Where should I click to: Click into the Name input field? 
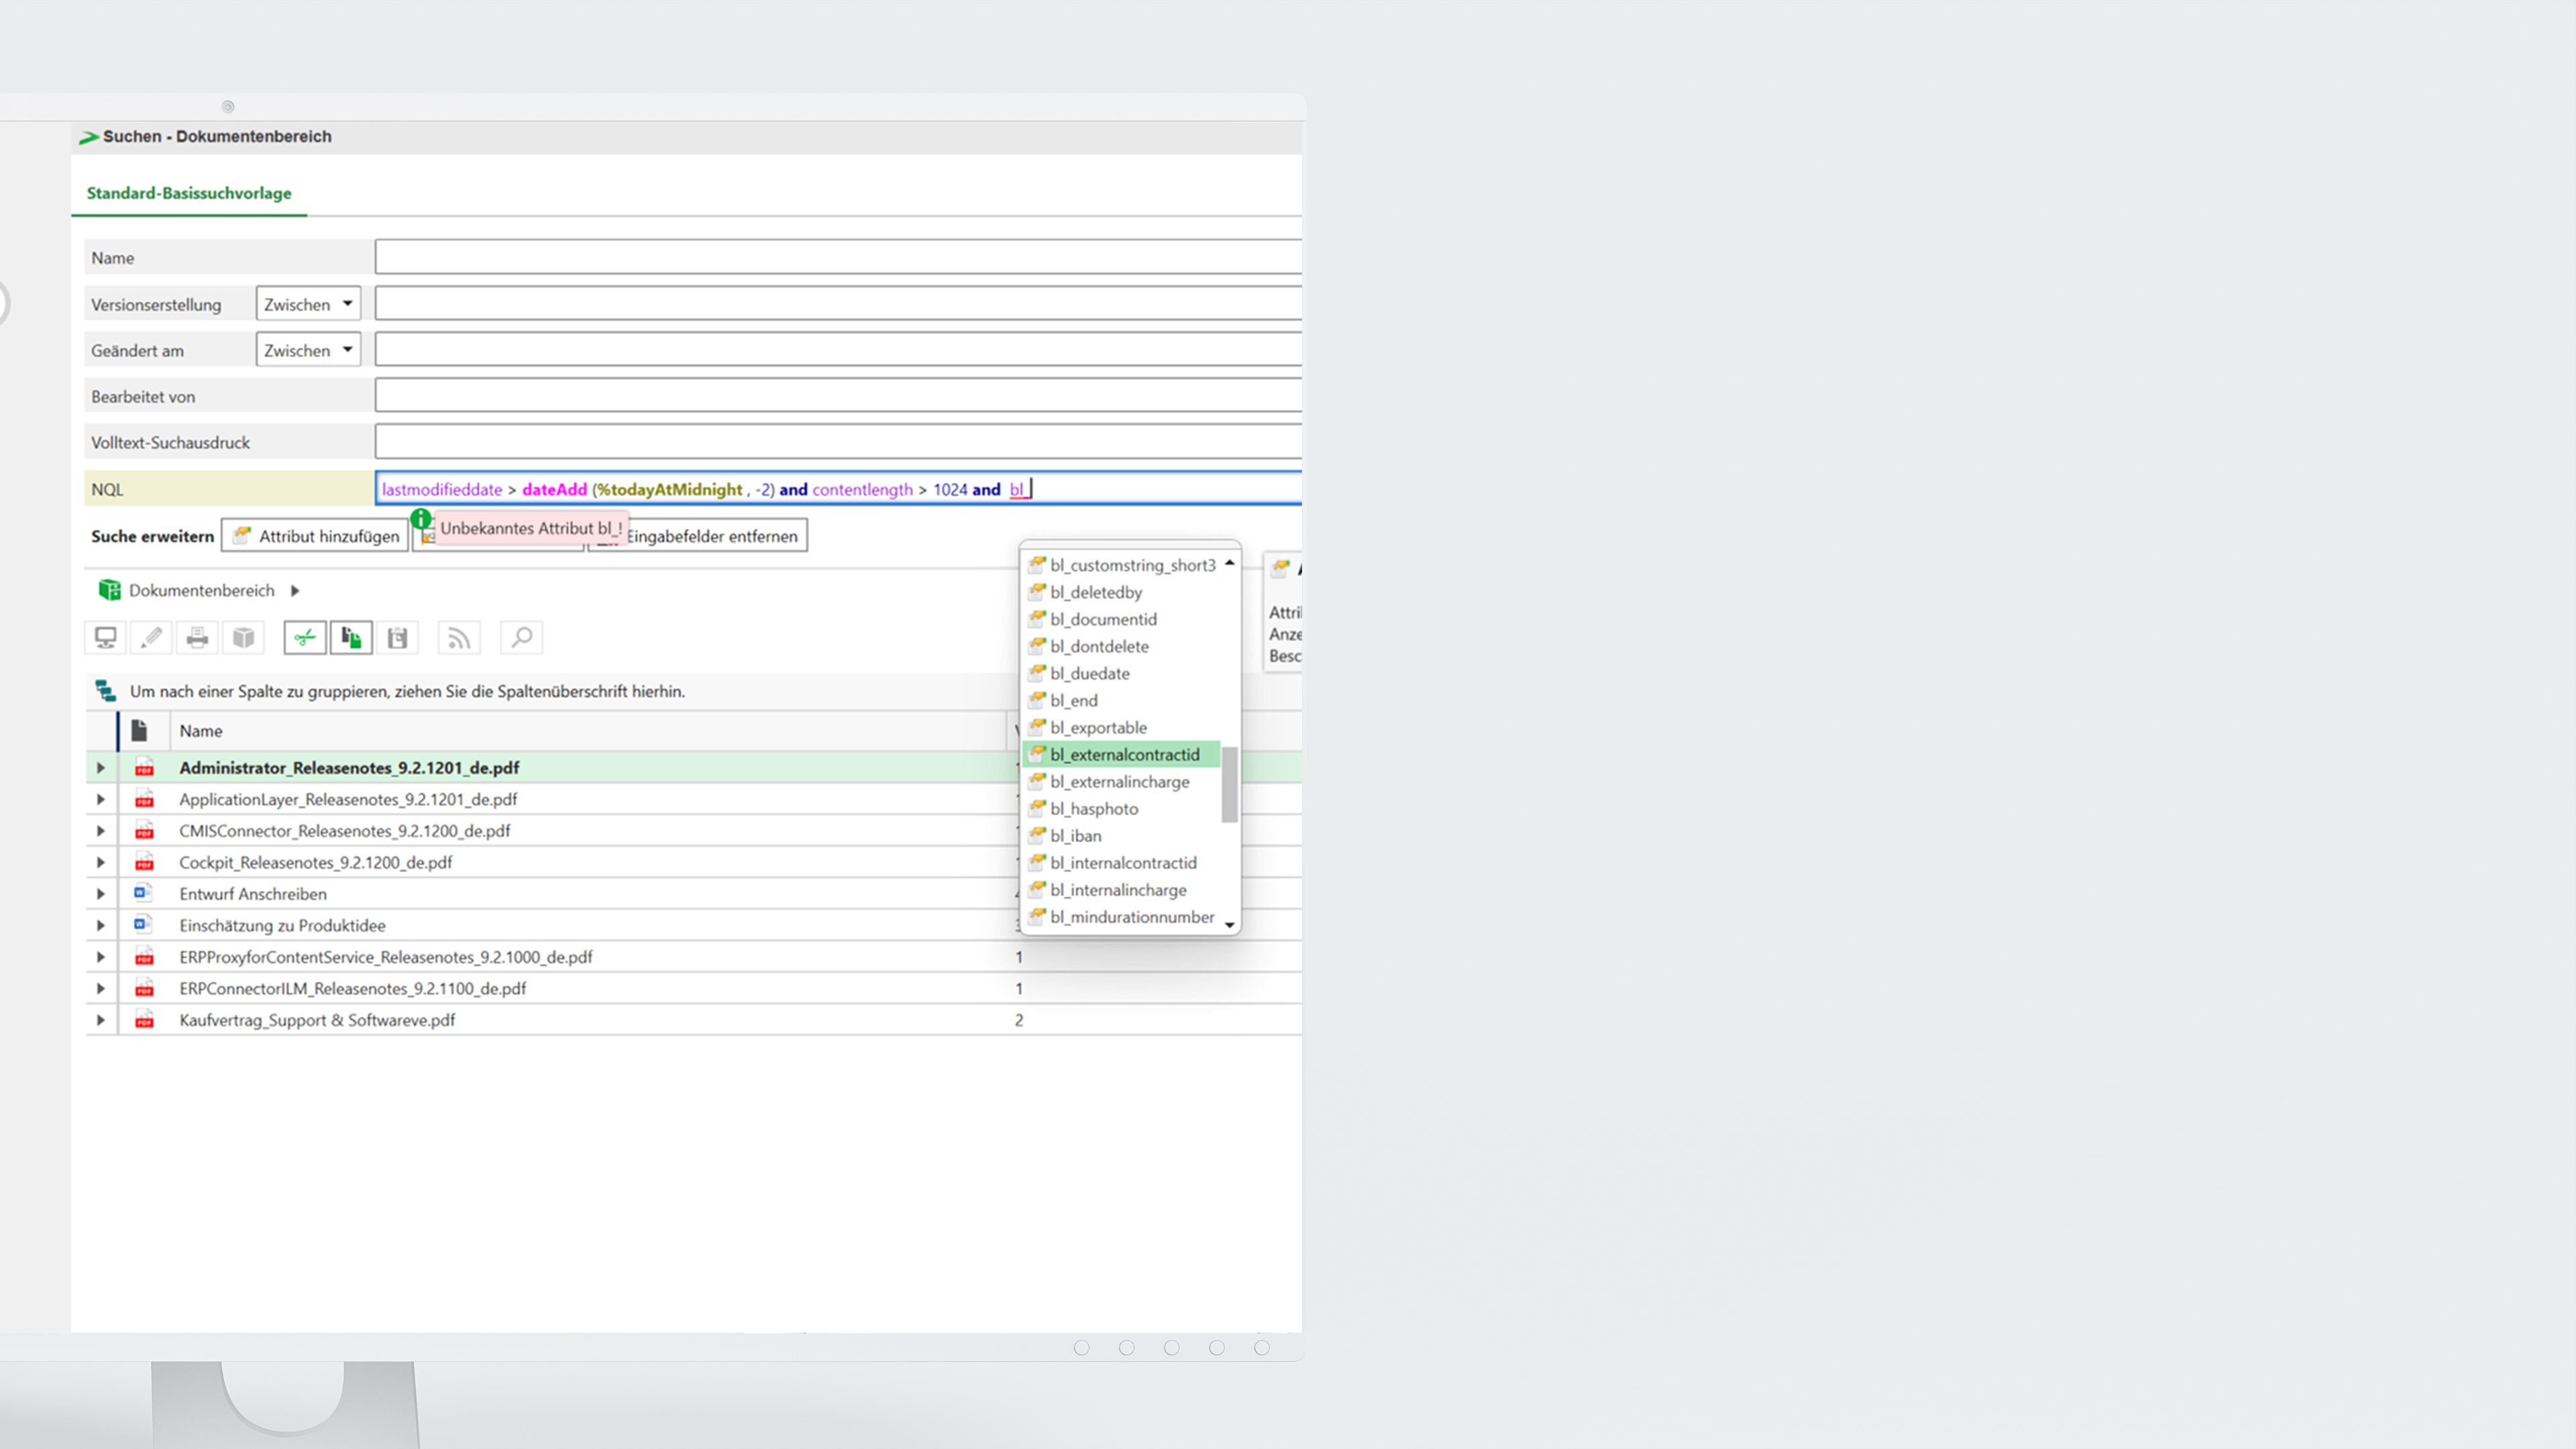(x=838, y=257)
